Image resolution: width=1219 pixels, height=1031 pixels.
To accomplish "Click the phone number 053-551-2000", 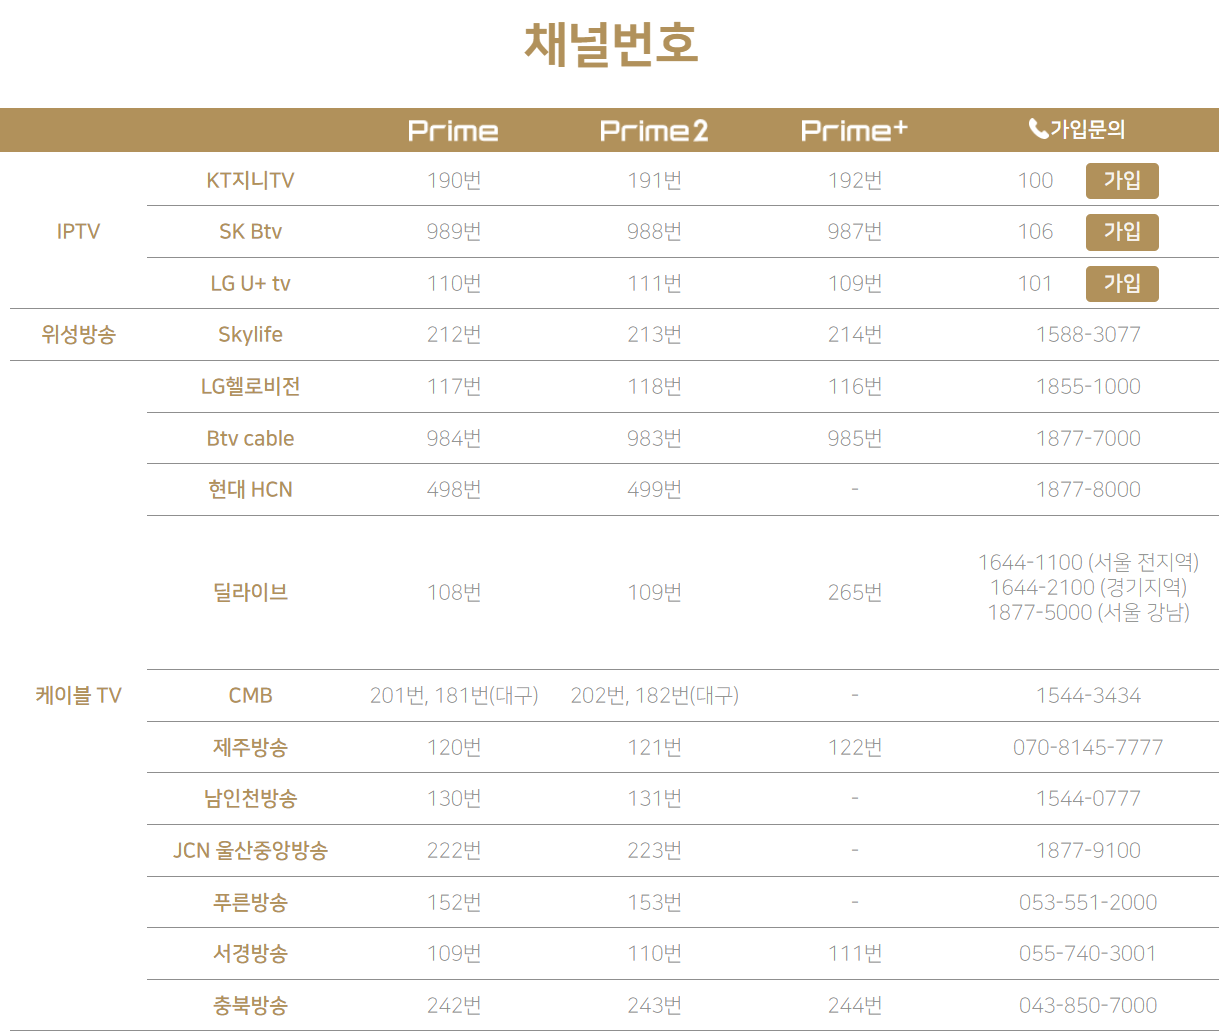I will coord(1088,903).
